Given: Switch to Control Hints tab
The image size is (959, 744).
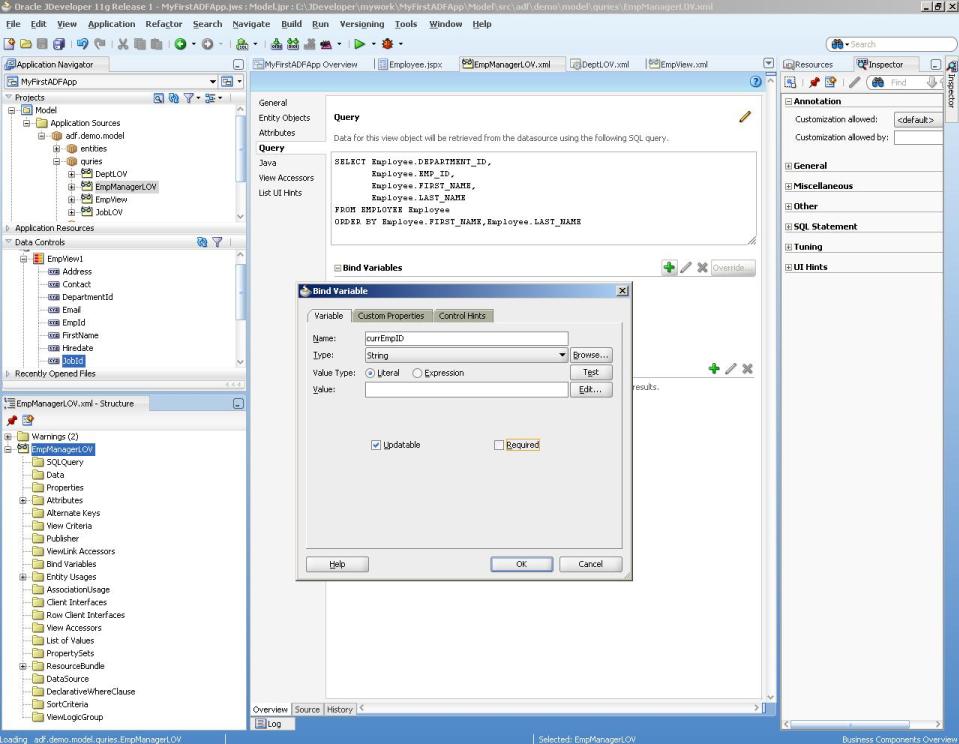Looking at the screenshot, I should pyautogui.click(x=462, y=316).
